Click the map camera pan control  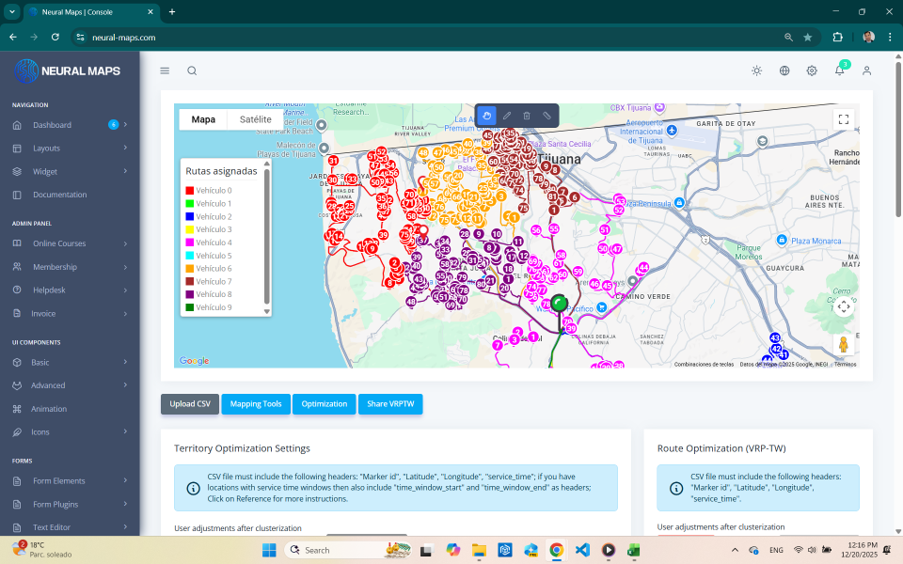coord(844,307)
